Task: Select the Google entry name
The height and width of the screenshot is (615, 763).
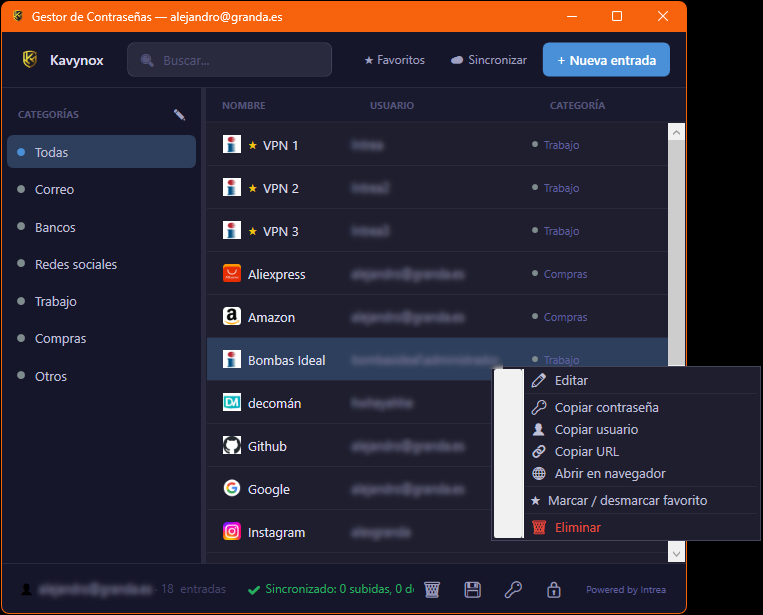Action: pyautogui.click(x=269, y=489)
